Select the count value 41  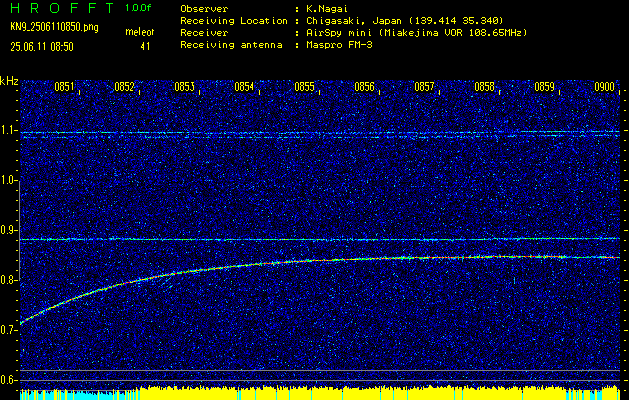point(145,46)
